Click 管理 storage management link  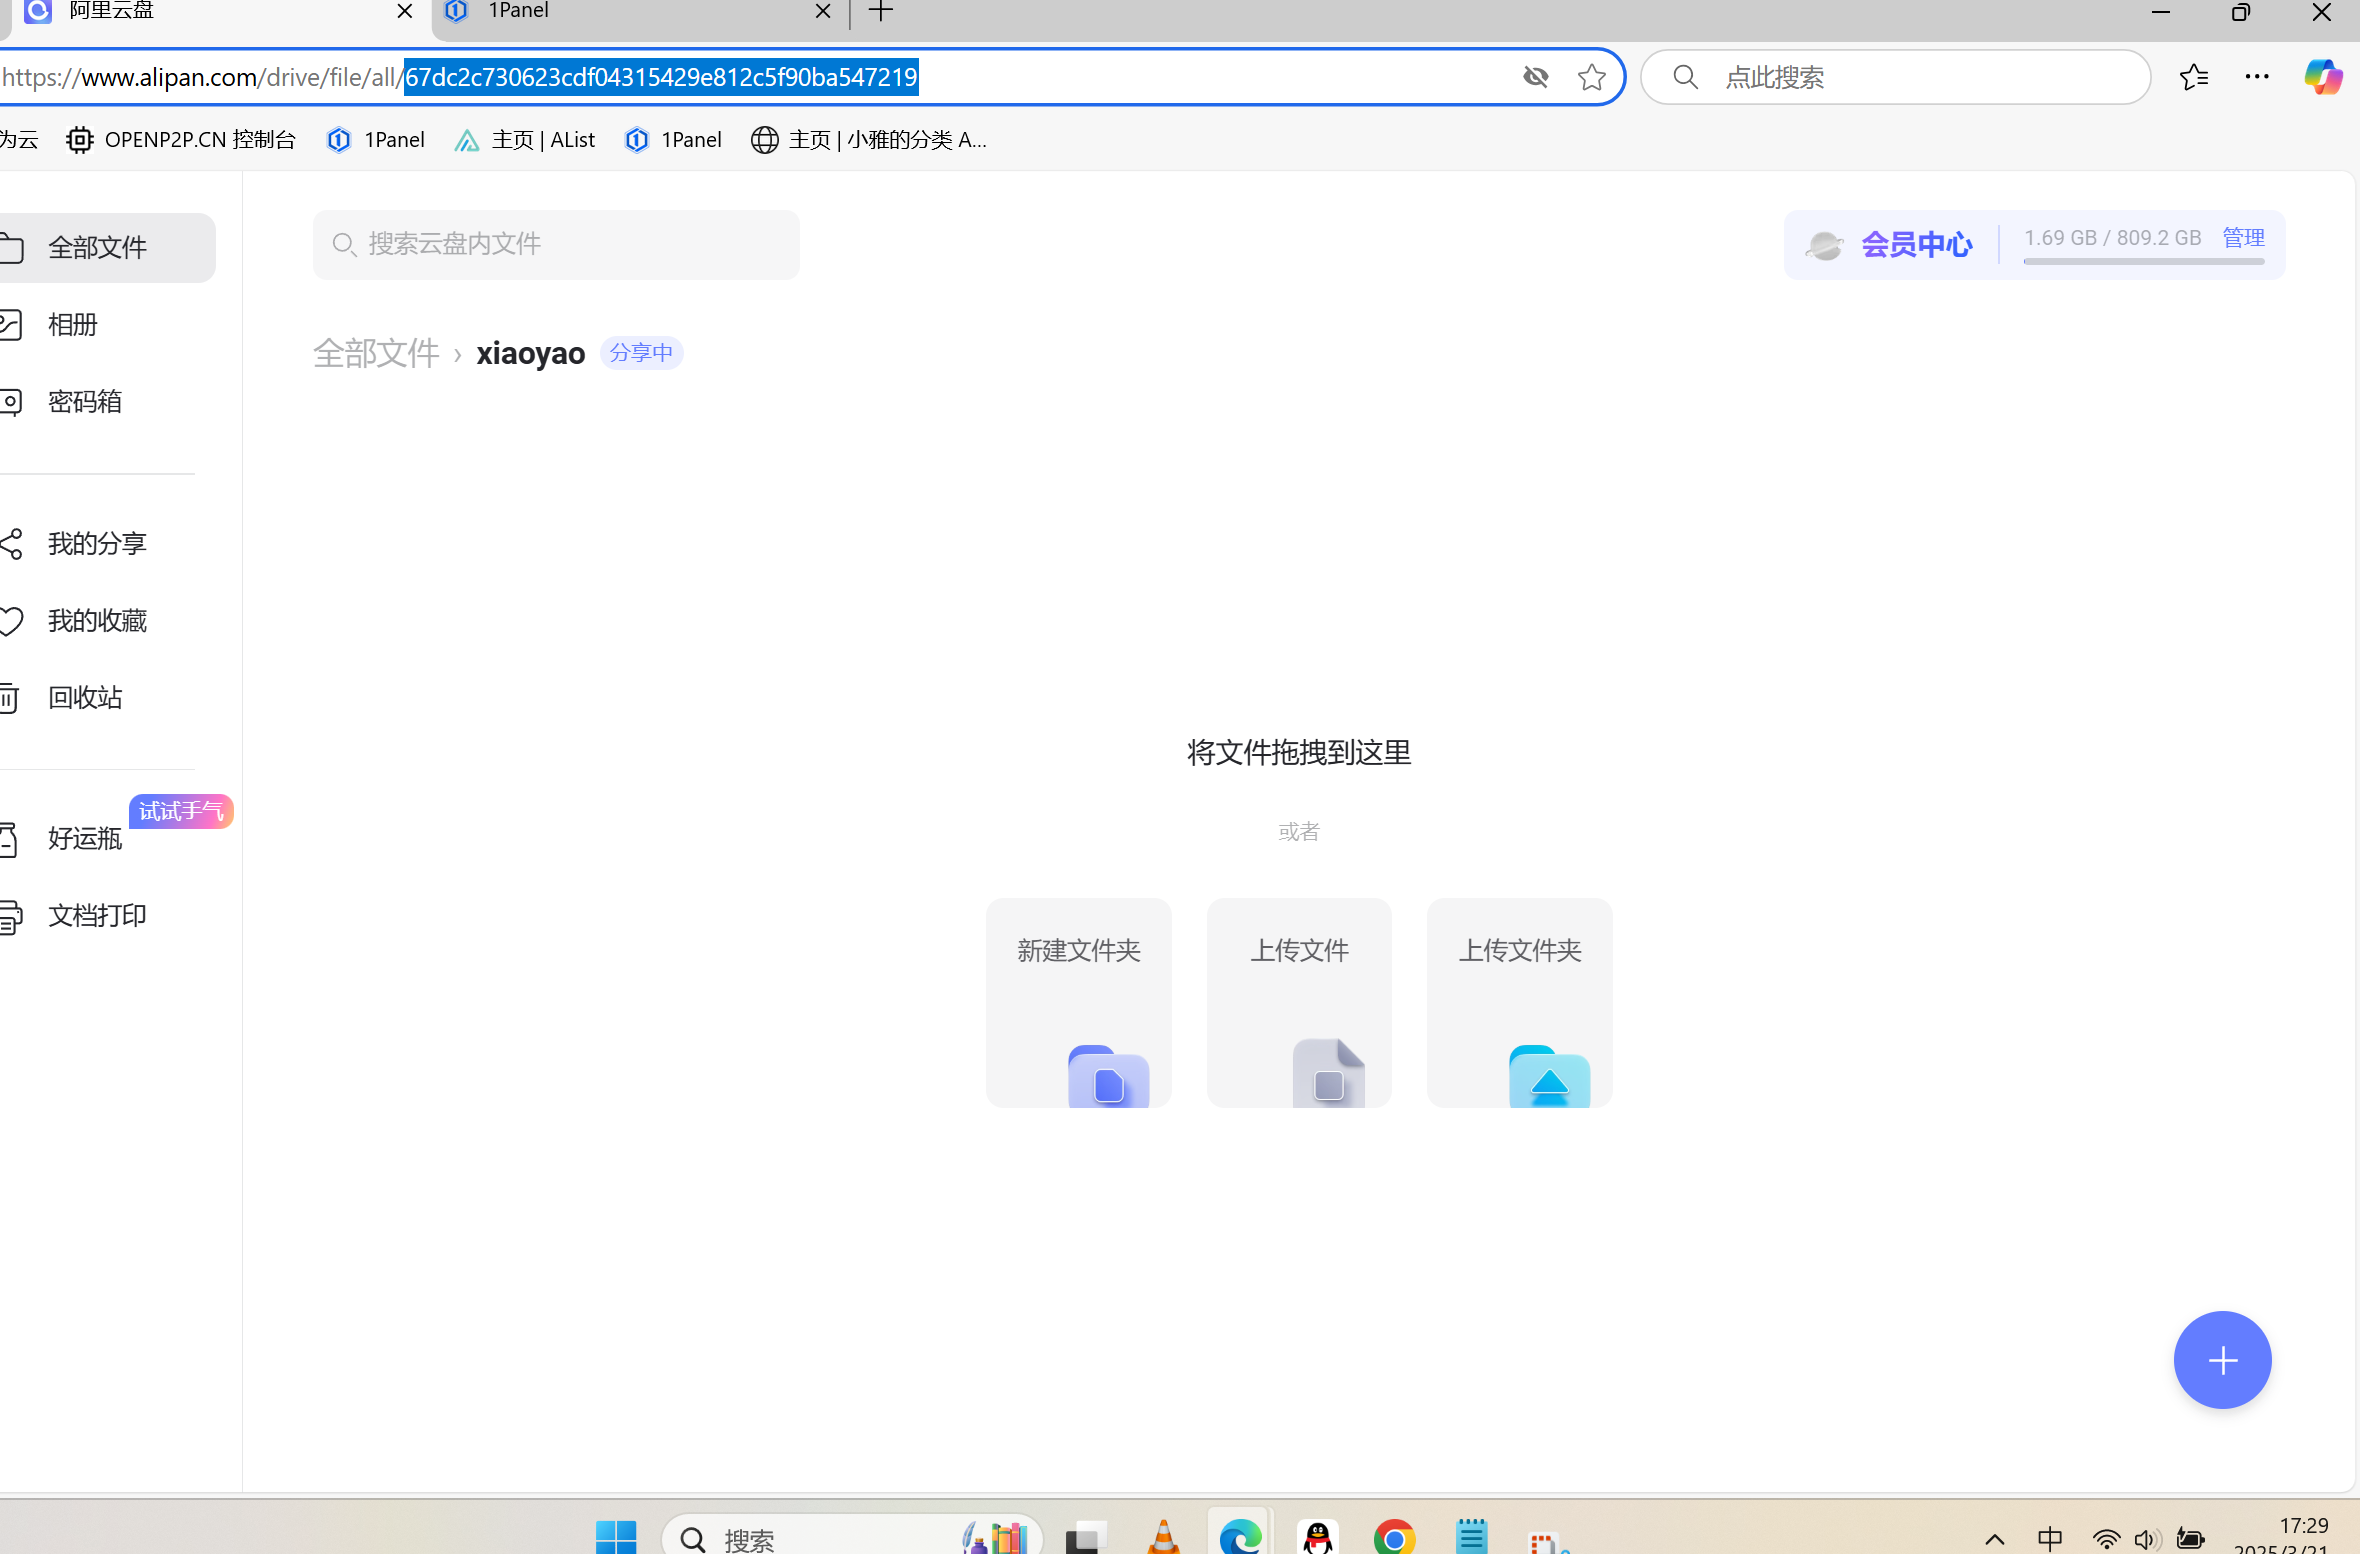pos(2243,238)
